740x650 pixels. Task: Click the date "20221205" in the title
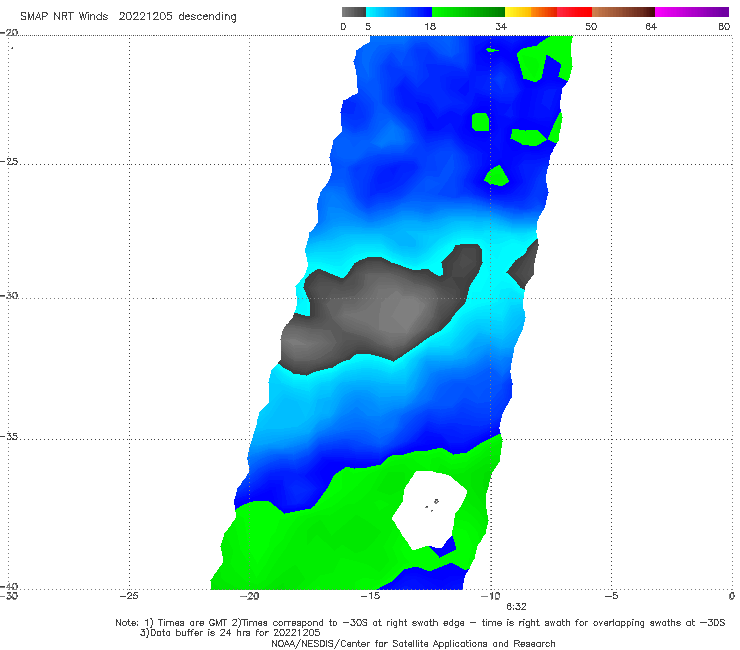coord(145,17)
